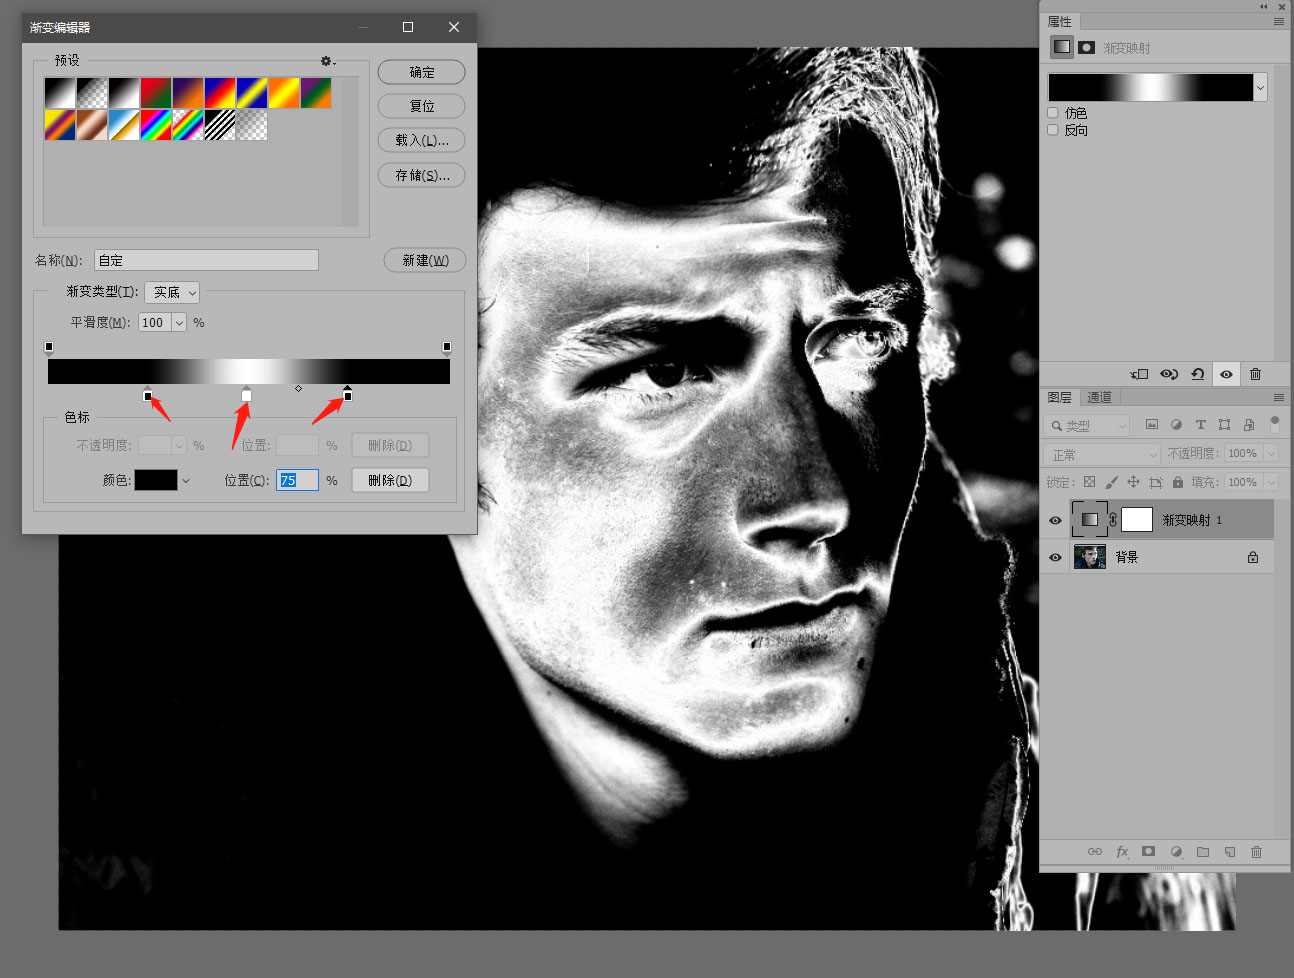
Task: Filter layers by smart objects icon
Action: click(x=1249, y=425)
